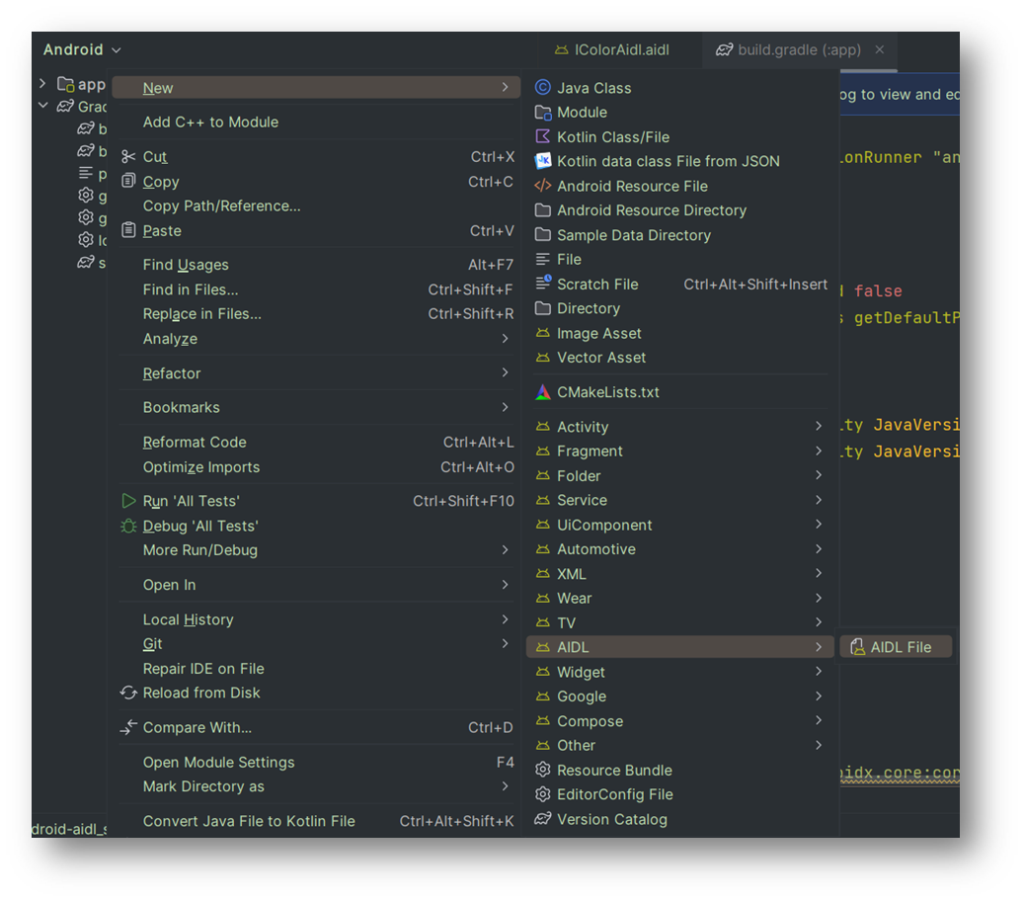Collapse the Gradle Scripts tree node
The width and height of the screenshot is (1024, 902).
click(43, 106)
